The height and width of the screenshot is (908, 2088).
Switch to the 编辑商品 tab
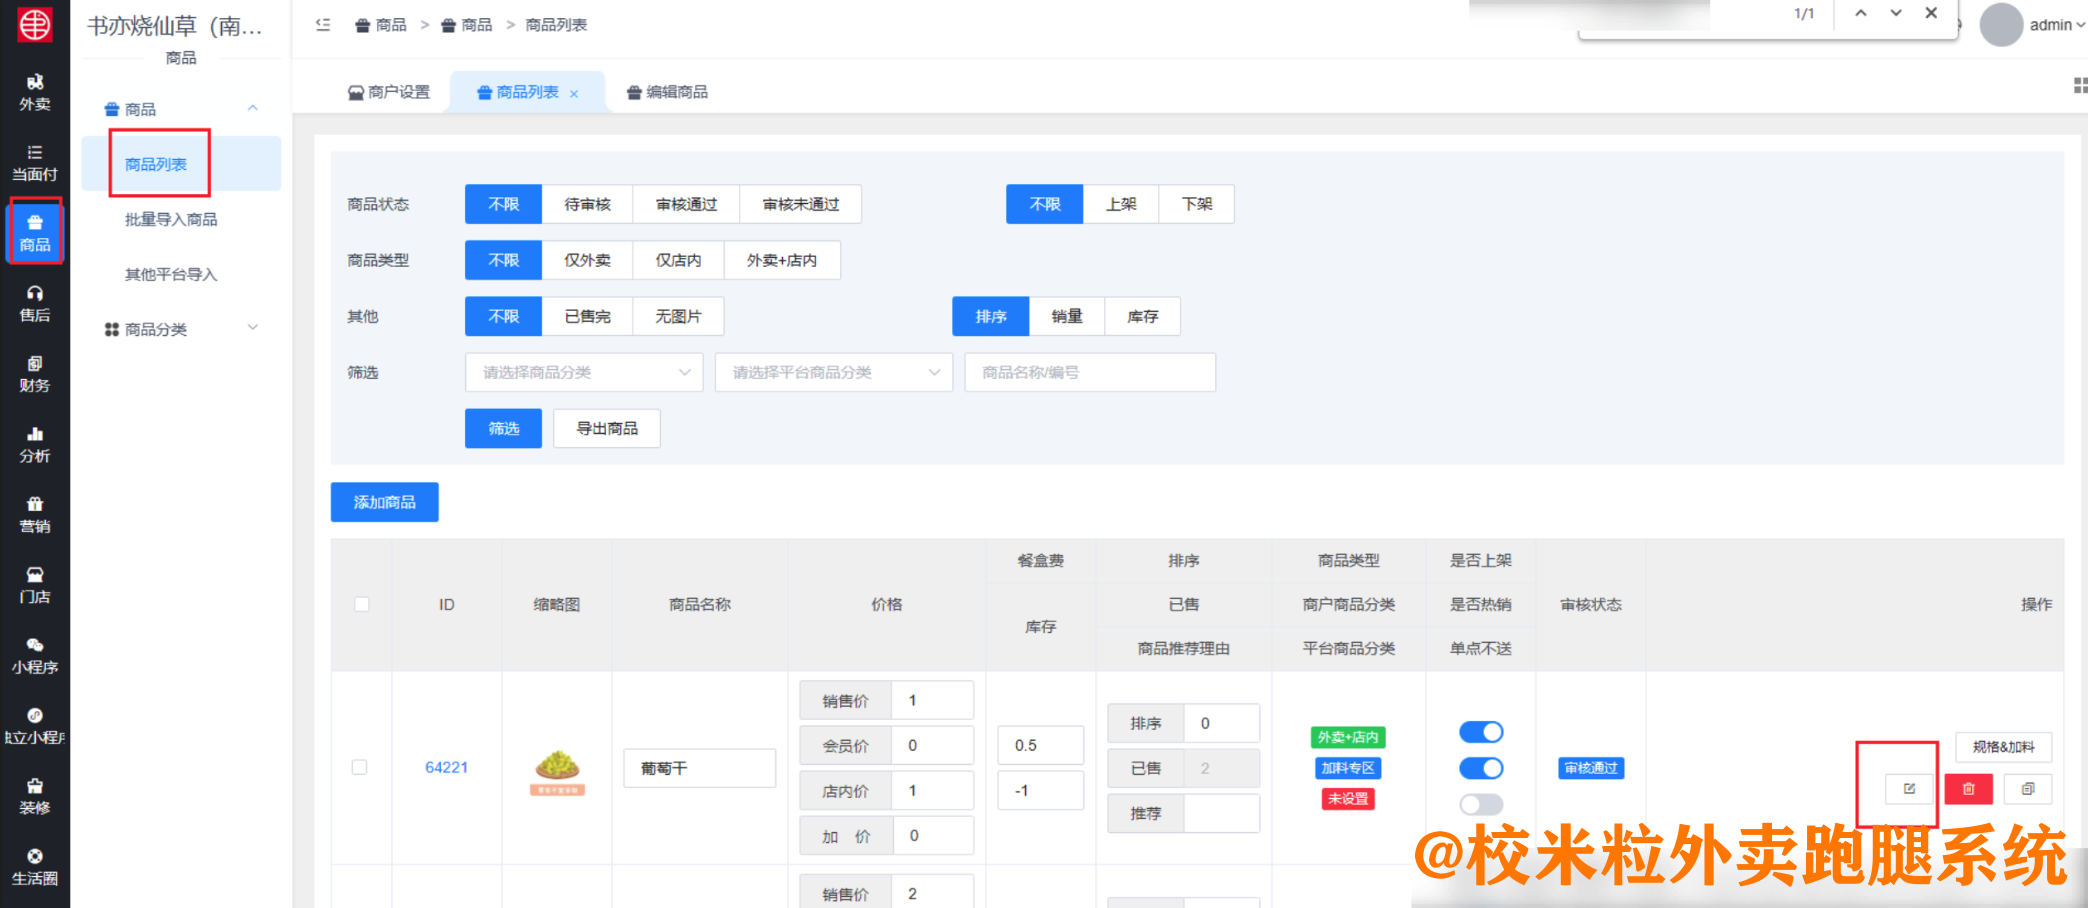(x=667, y=91)
